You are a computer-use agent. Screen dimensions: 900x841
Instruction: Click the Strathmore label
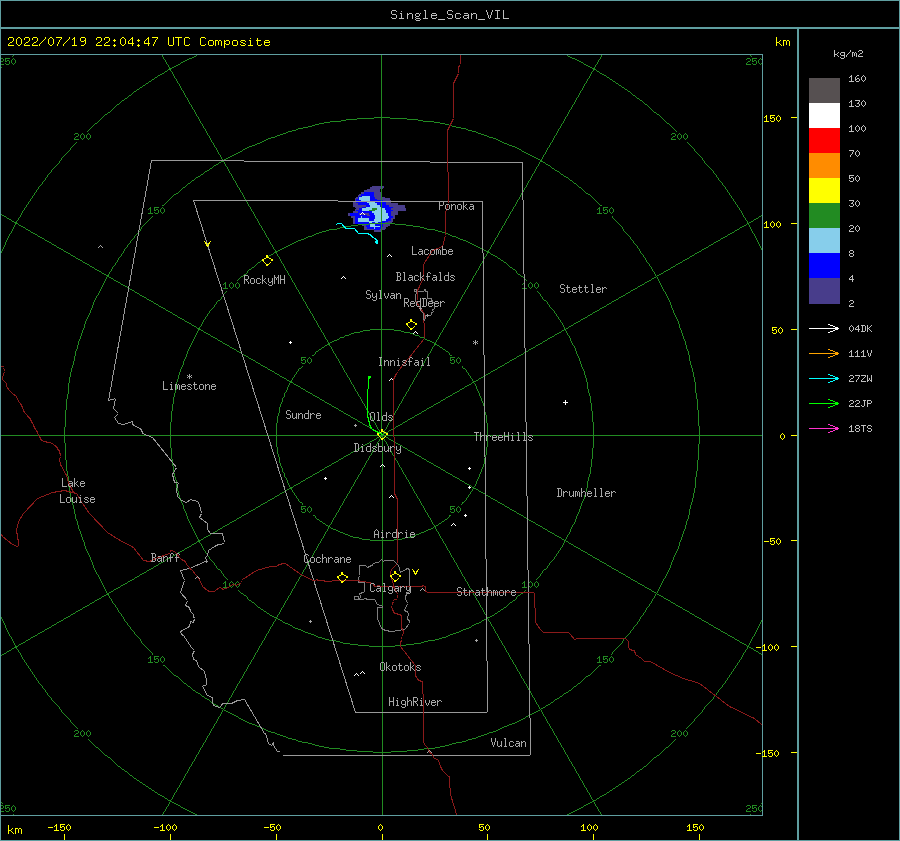486,592
